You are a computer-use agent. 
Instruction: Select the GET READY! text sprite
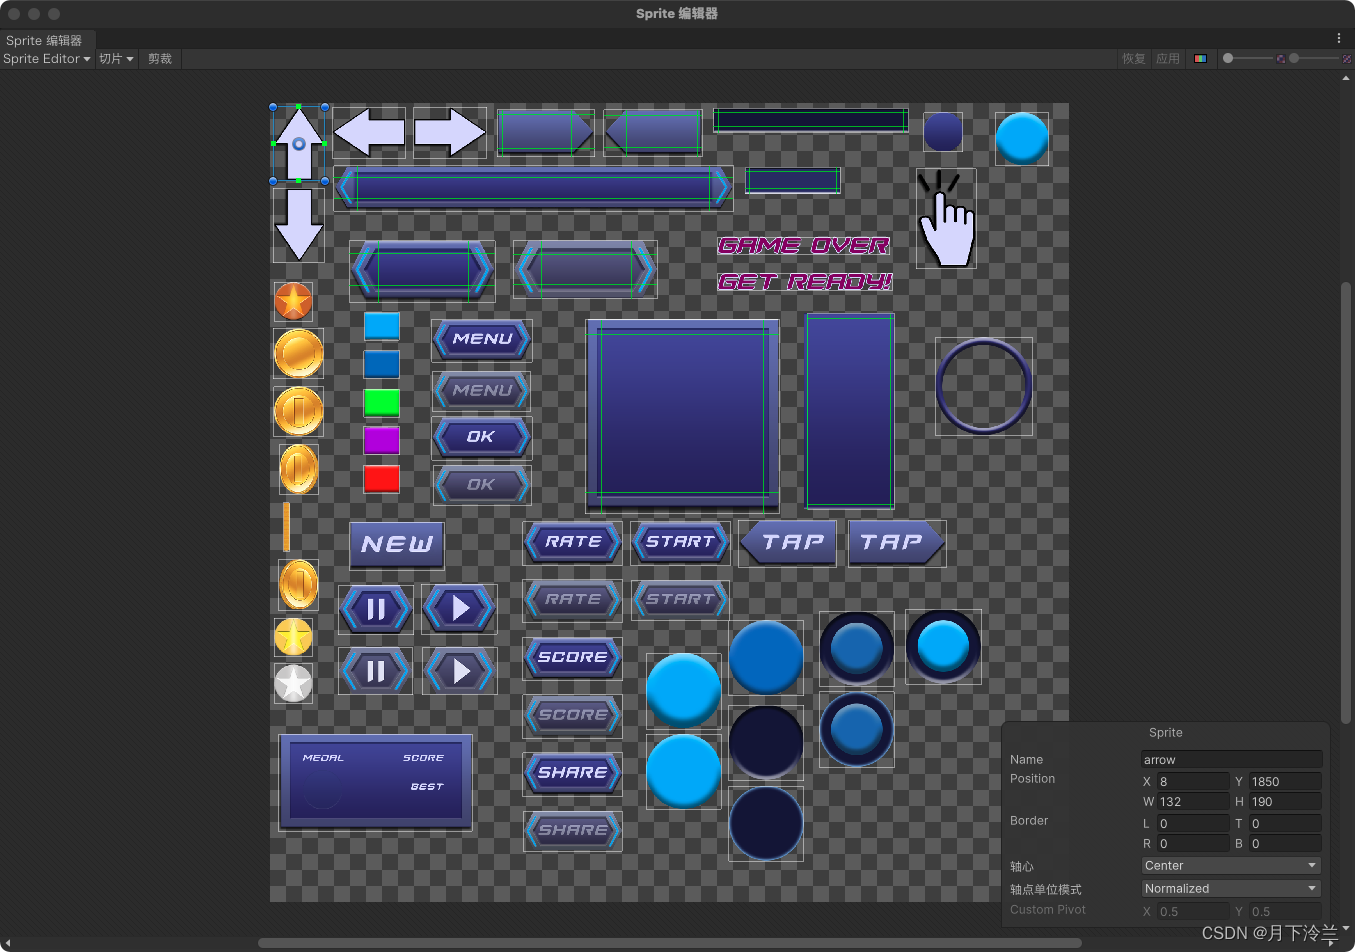[805, 282]
